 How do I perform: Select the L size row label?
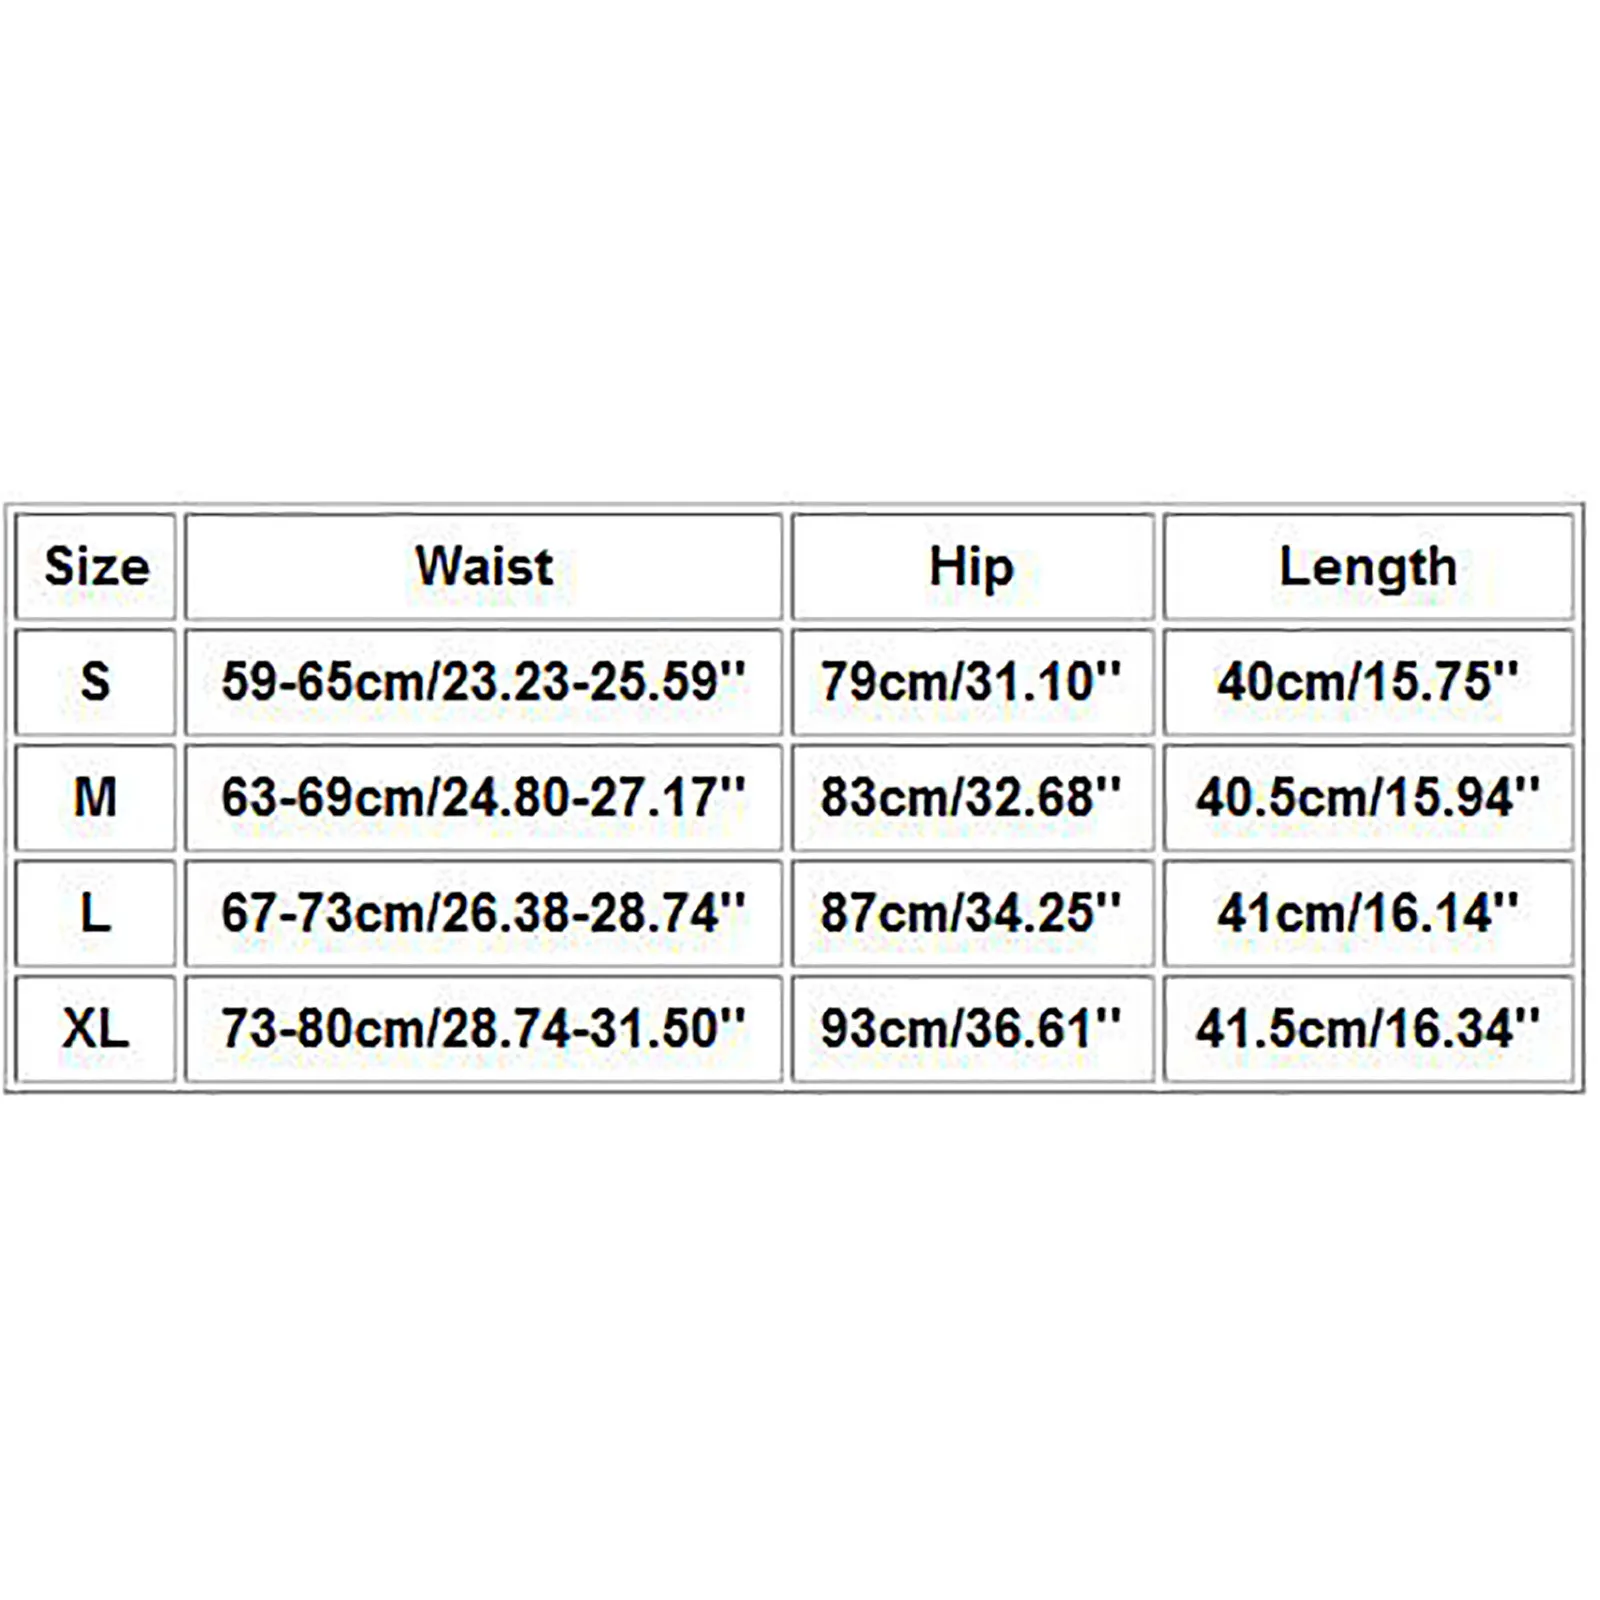96,913
